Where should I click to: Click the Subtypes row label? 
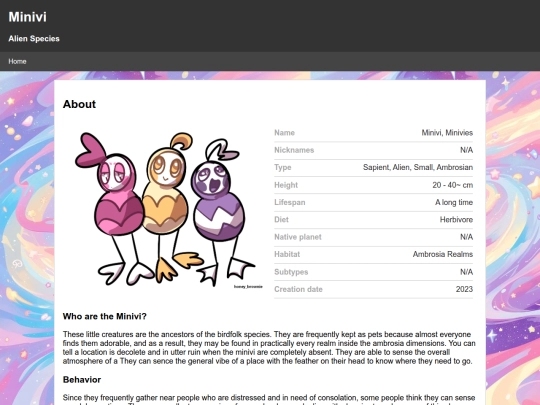291,272
